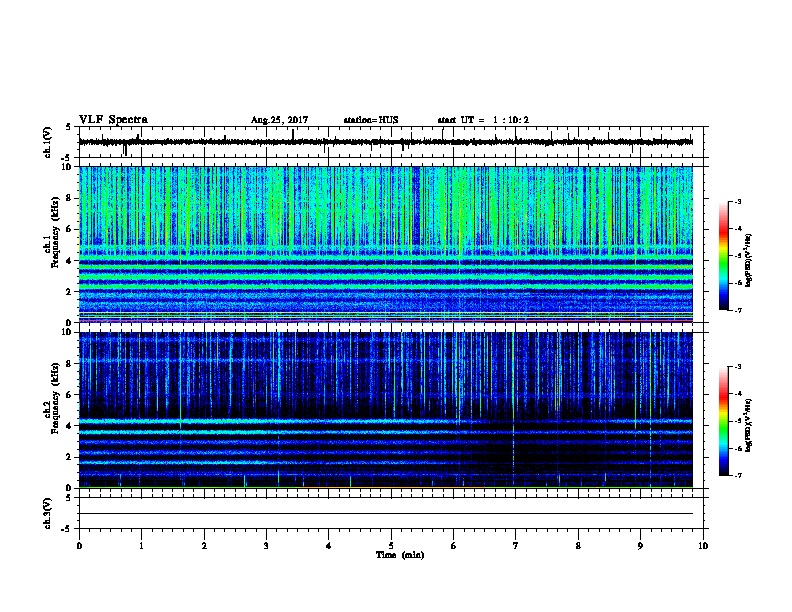Click time axis tick label "5"
This screenshot has height=612, width=792.
click(391, 546)
